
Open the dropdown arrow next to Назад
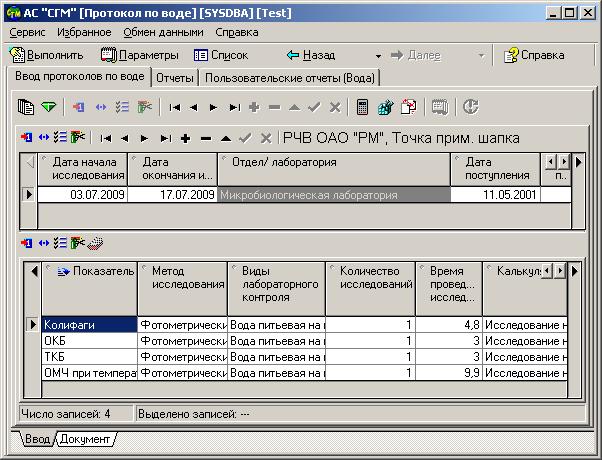(x=378, y=56)
